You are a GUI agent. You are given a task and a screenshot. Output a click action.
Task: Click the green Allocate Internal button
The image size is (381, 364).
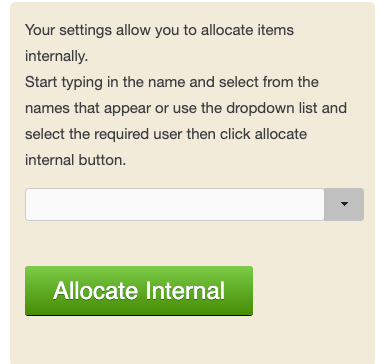coord(139,290)
